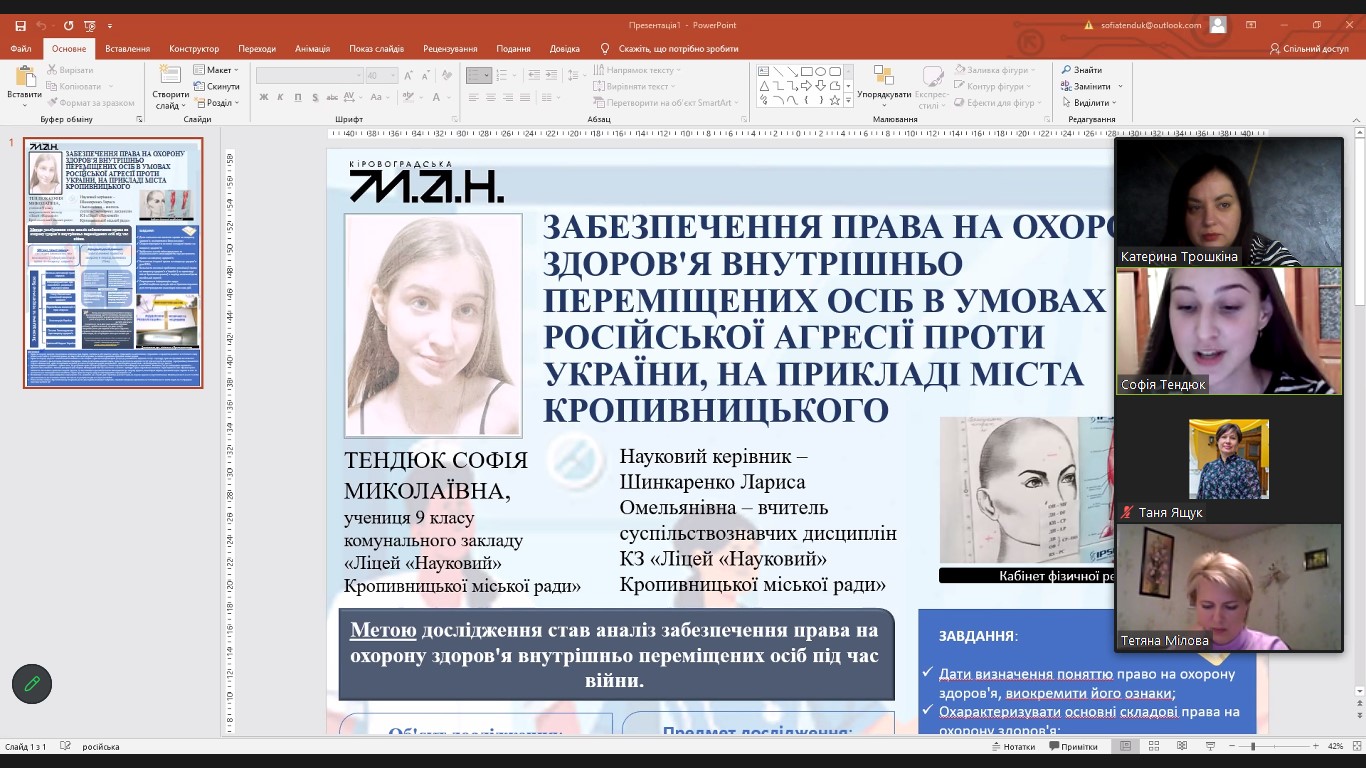The height and width of the screenshot is (768, 1366).
Task: Open the Вставлення ribbon tab
Action: point(127,49)
